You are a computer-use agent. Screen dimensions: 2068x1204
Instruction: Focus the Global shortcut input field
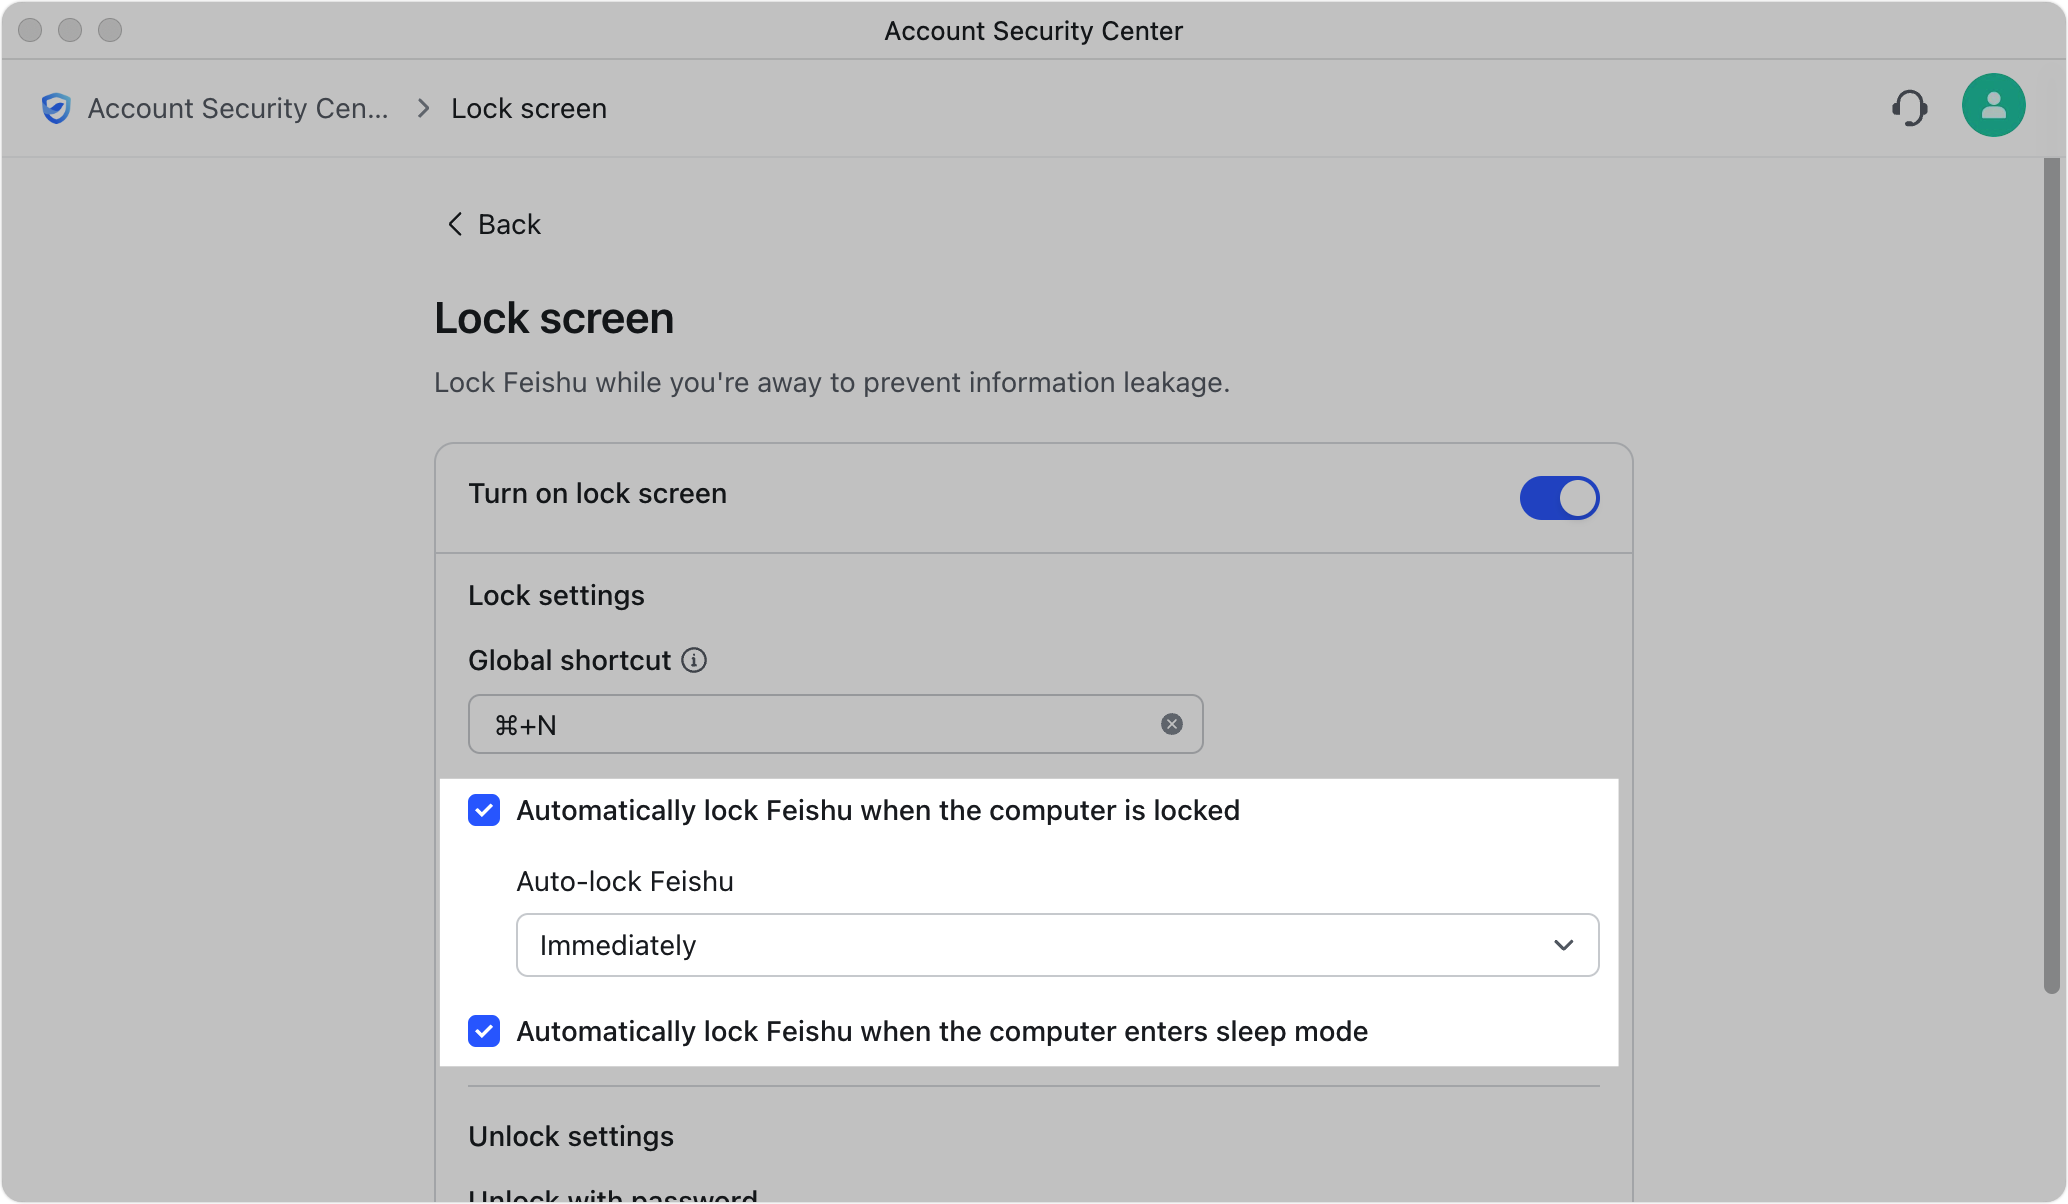[x=820, y=724]
